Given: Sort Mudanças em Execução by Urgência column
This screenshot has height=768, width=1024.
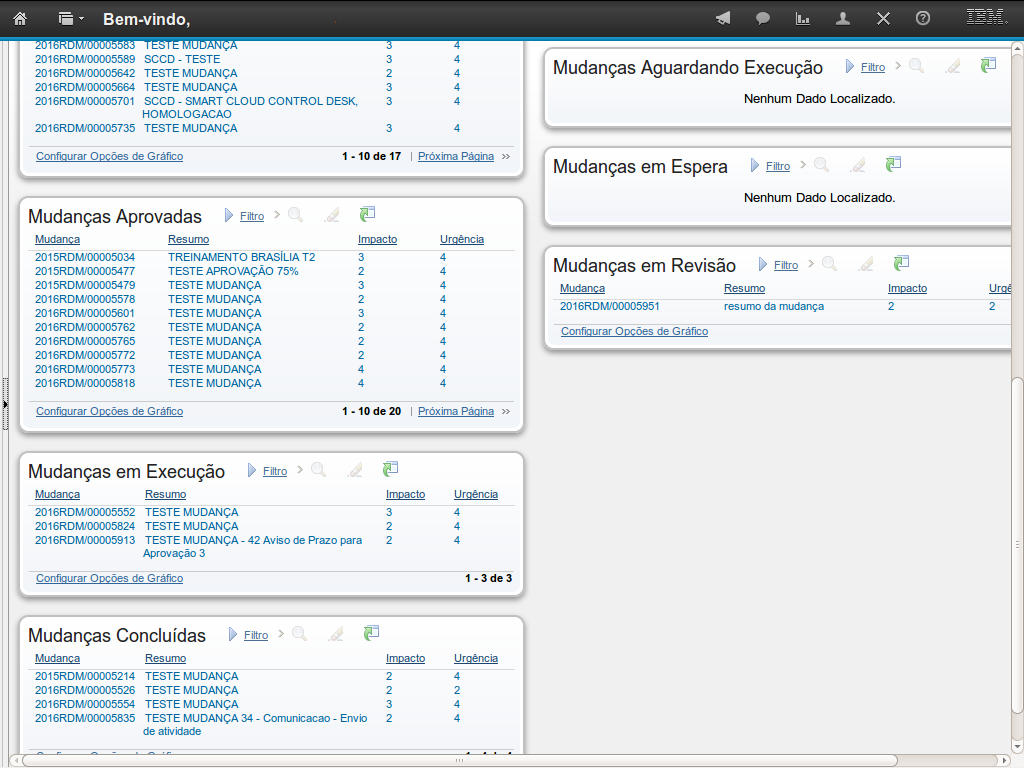Looking at the screenshot, I should click(x=475, y=495).
